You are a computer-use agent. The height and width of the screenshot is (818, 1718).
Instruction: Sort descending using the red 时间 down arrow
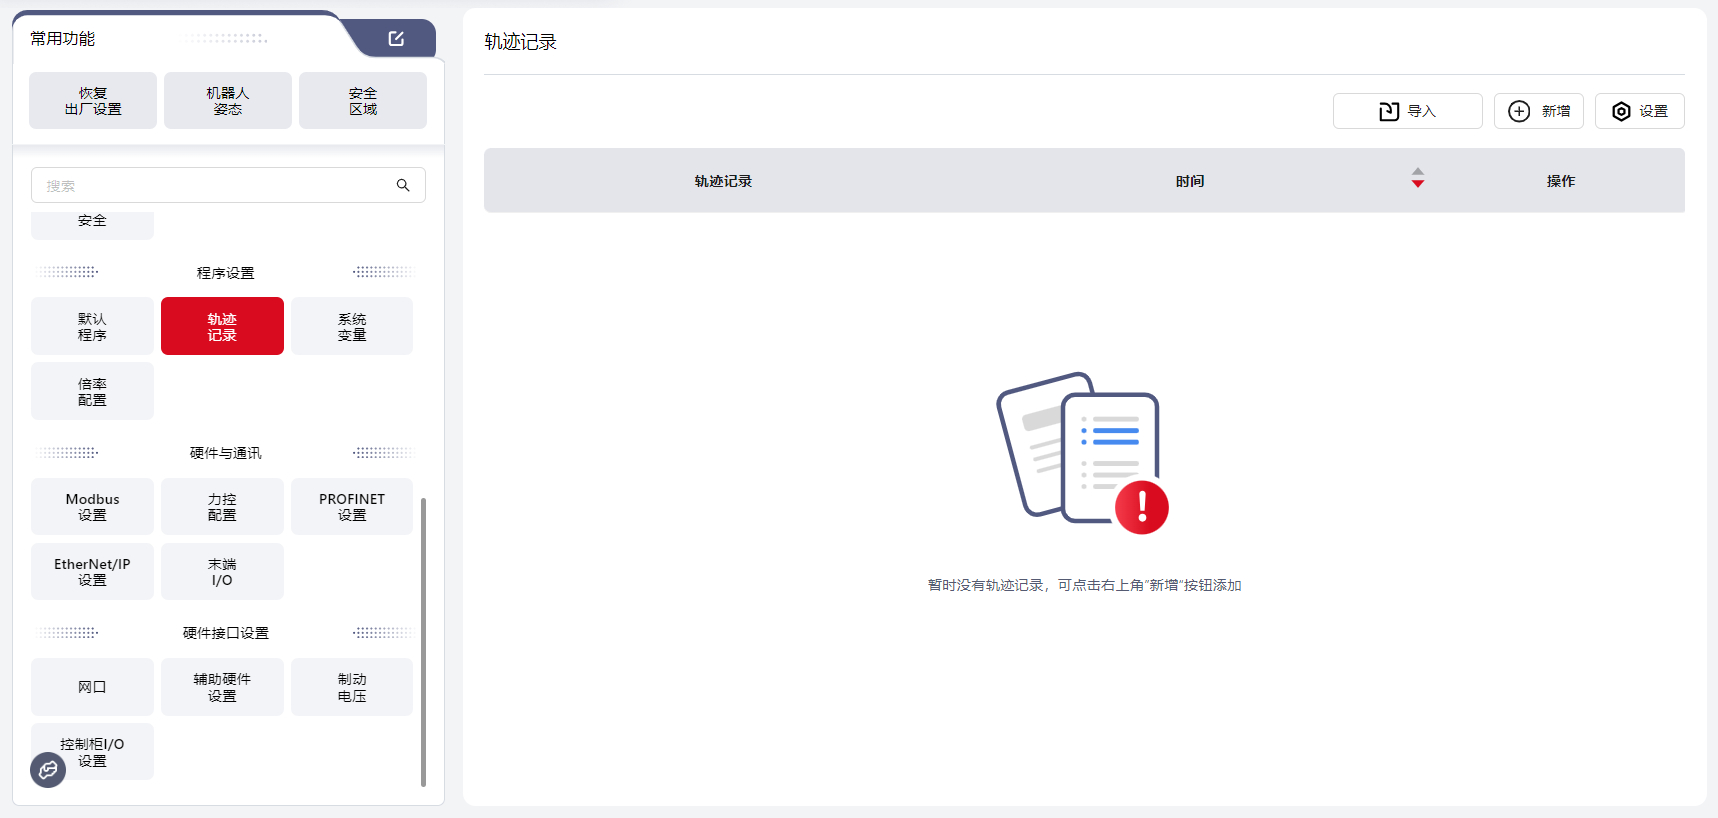pos(1417,184)
